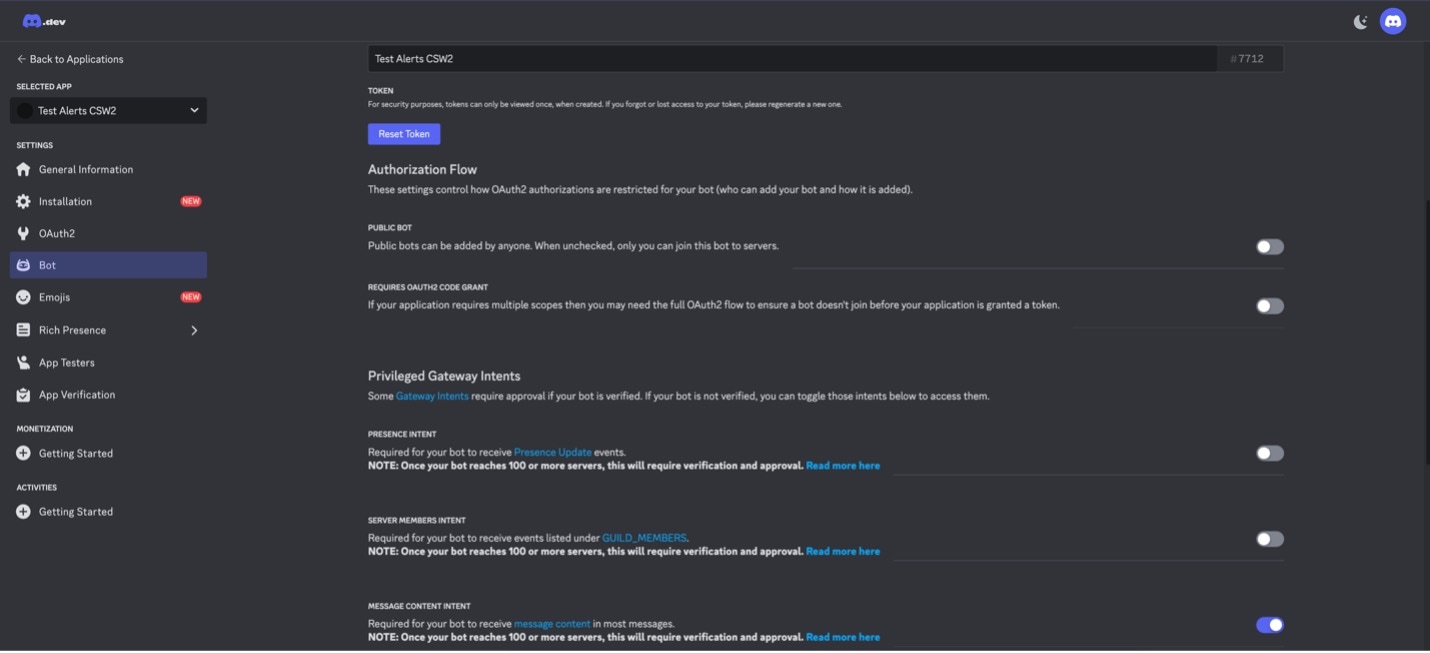Click the Authorization Flow heading
This screenshot has width=1430, height=653.
[423, 170]
